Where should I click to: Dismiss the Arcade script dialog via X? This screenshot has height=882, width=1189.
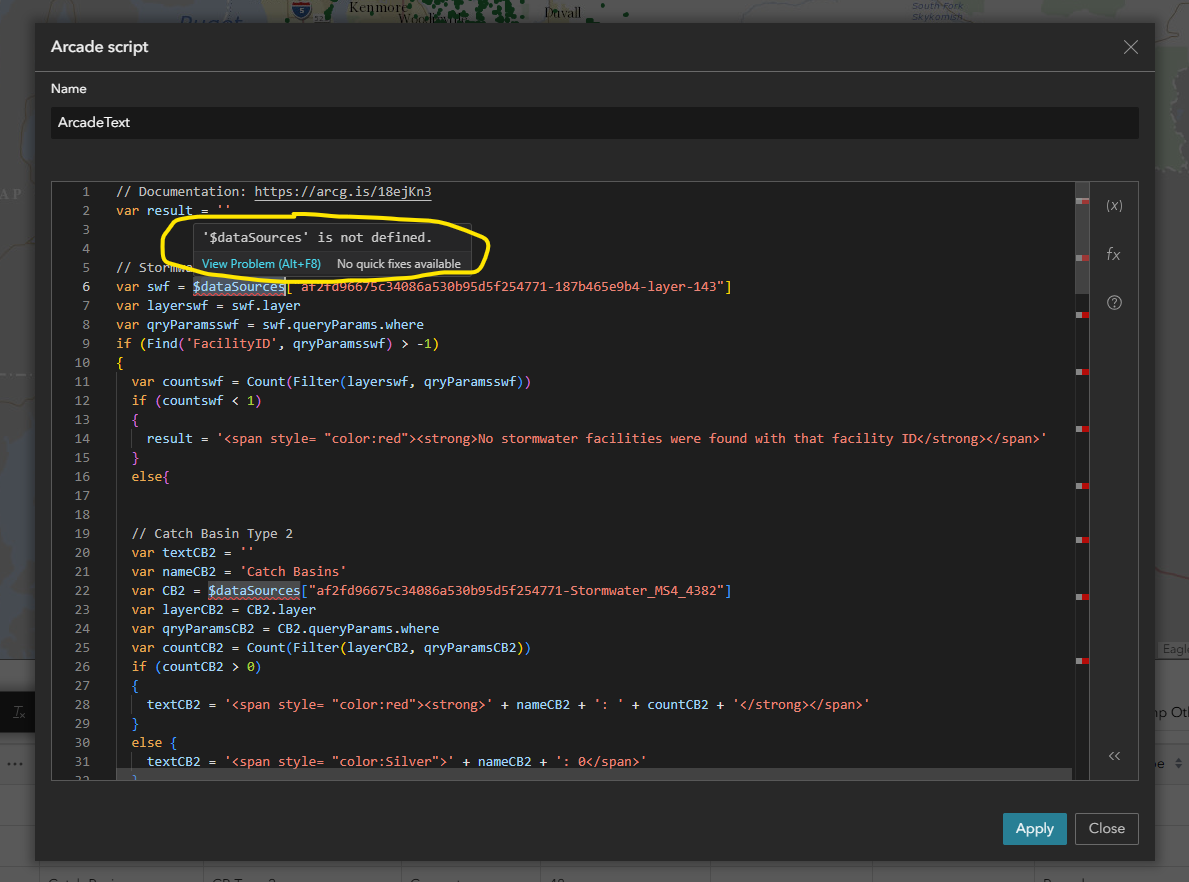click(1130, 47)
